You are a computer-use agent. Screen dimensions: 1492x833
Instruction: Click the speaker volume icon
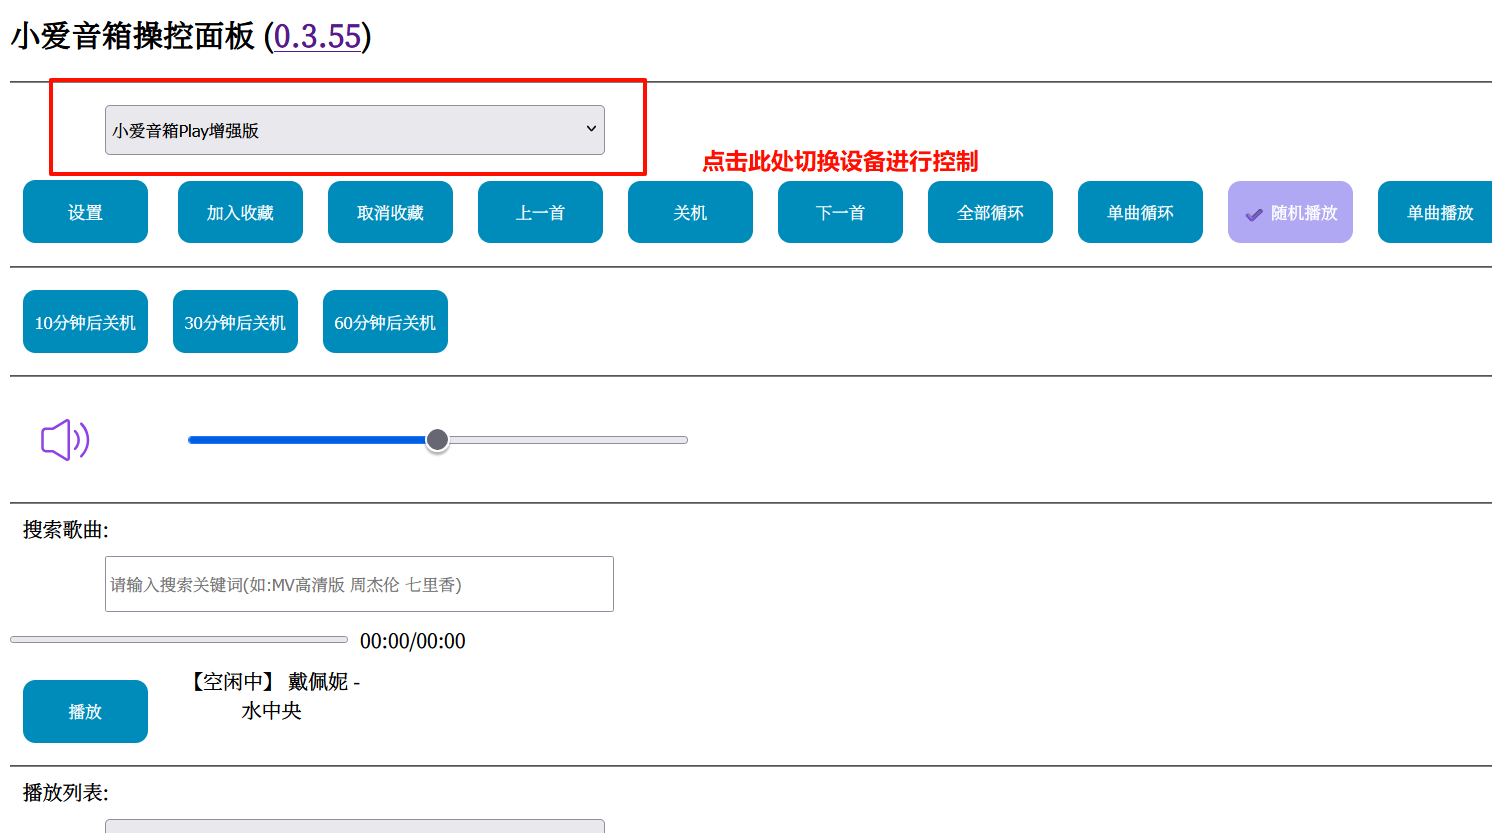click(65, 440)
